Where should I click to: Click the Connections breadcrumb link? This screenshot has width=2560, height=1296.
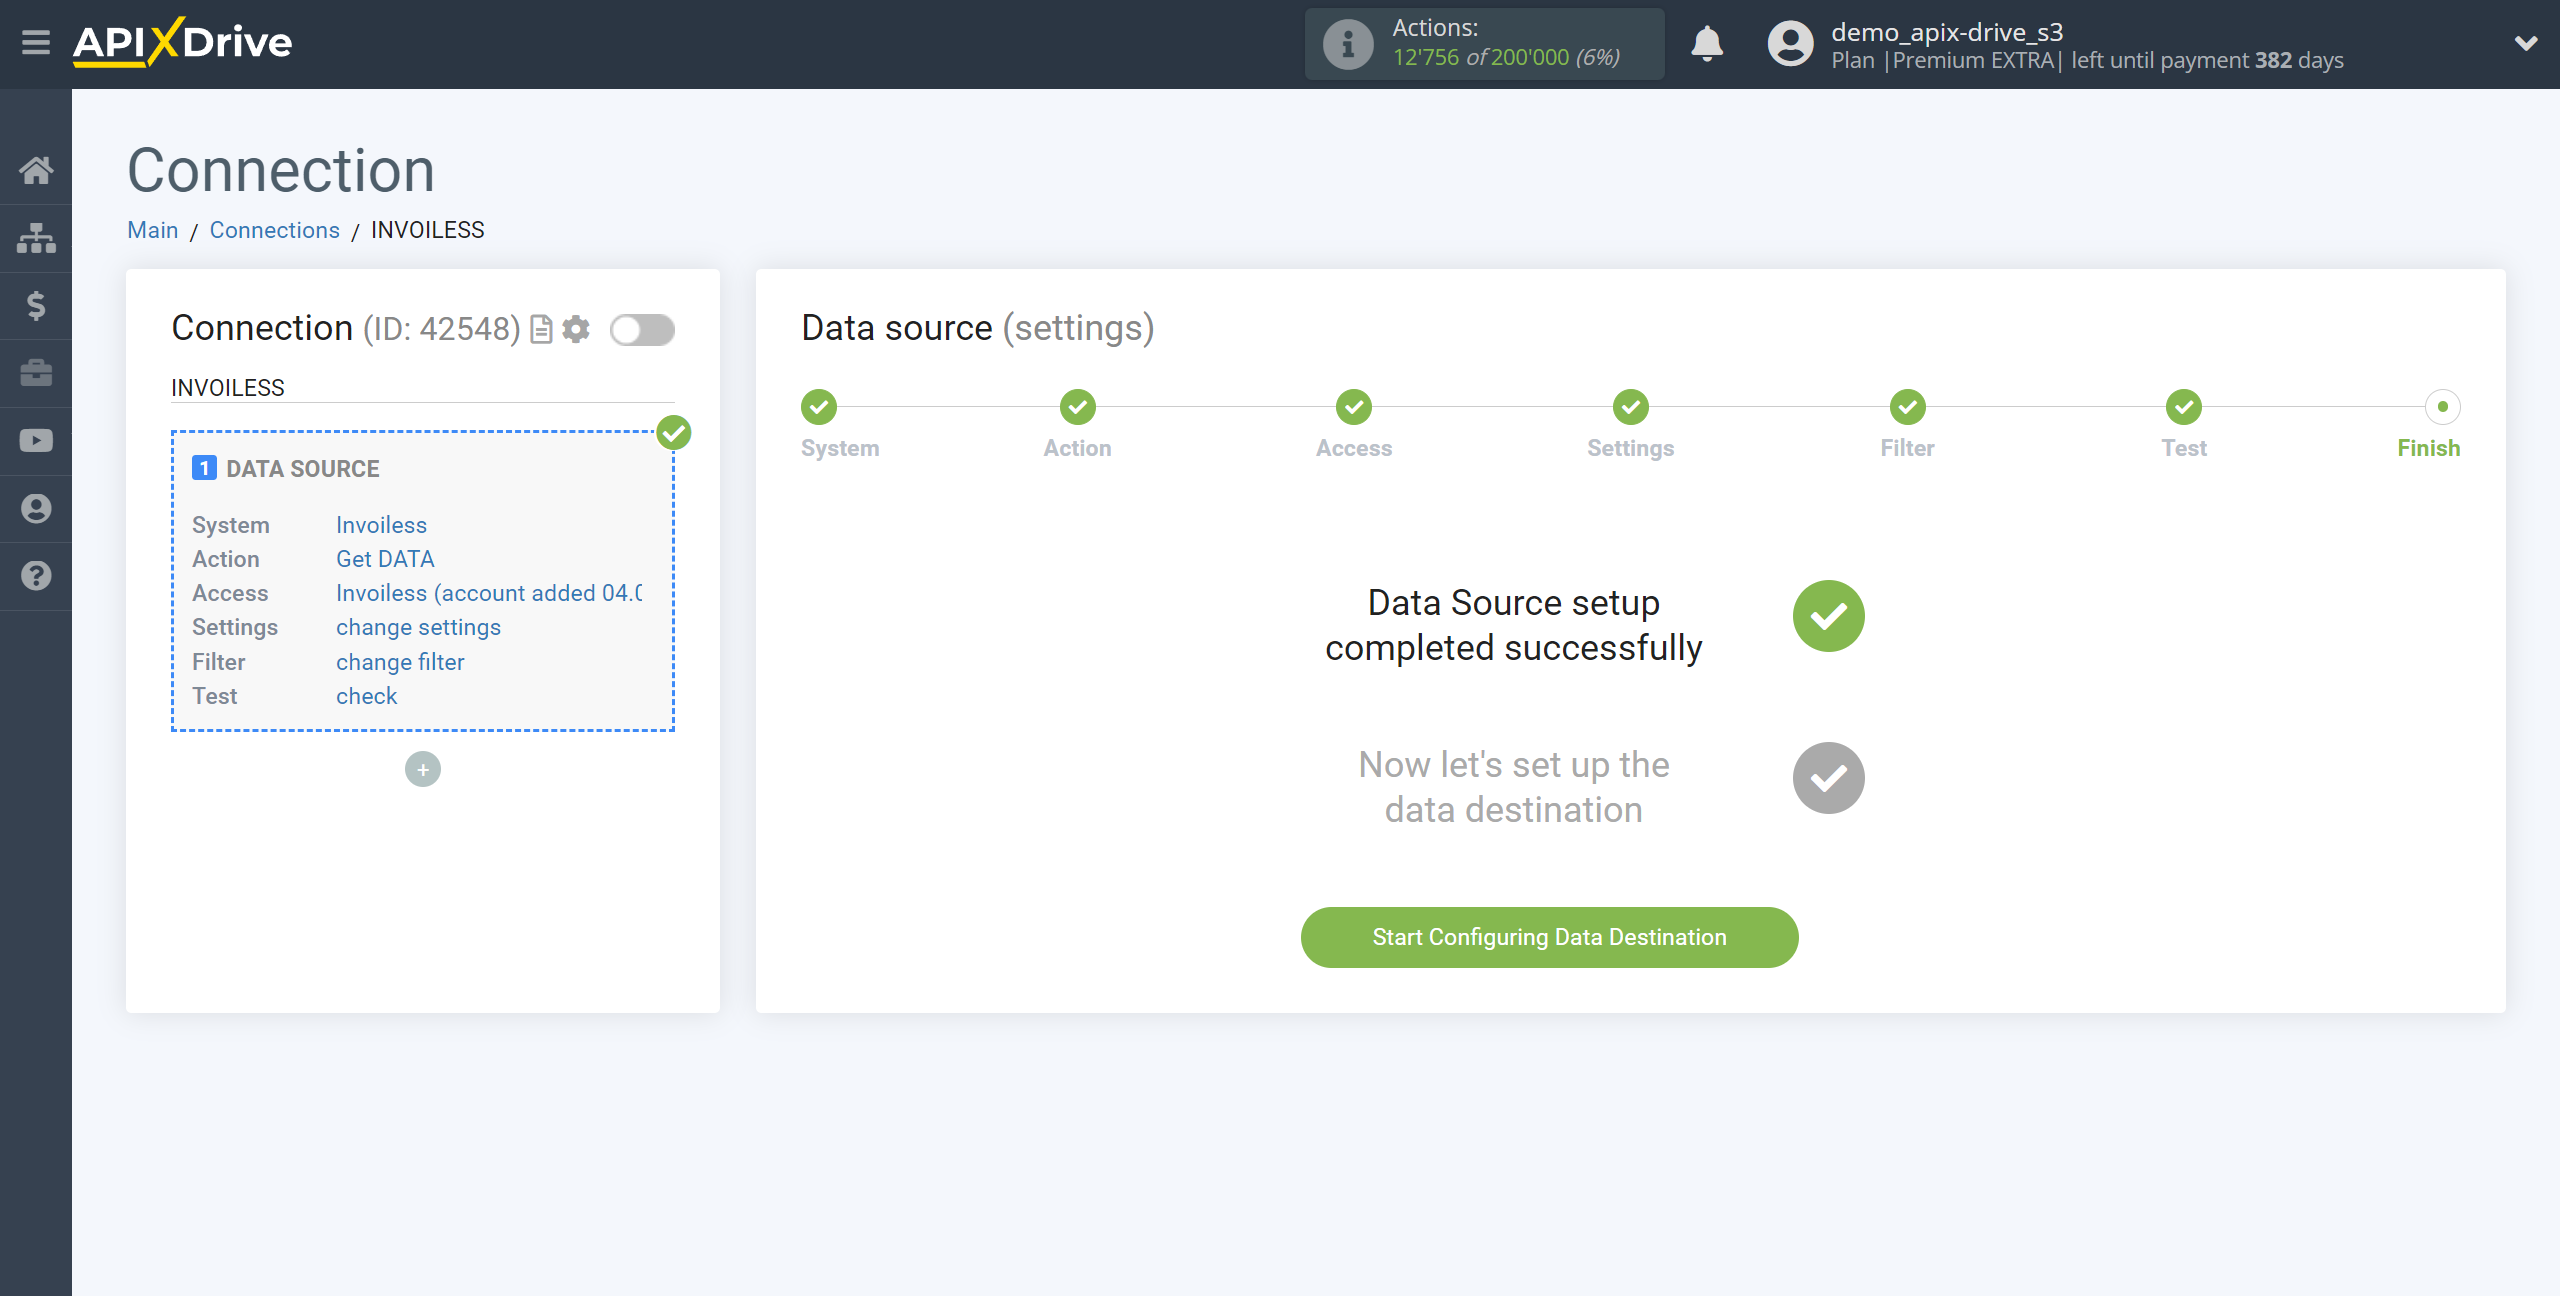[x=274, y=230]
